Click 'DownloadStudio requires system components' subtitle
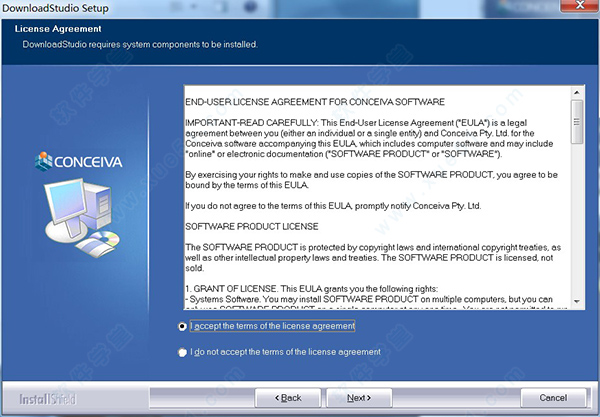 point(140,45)
